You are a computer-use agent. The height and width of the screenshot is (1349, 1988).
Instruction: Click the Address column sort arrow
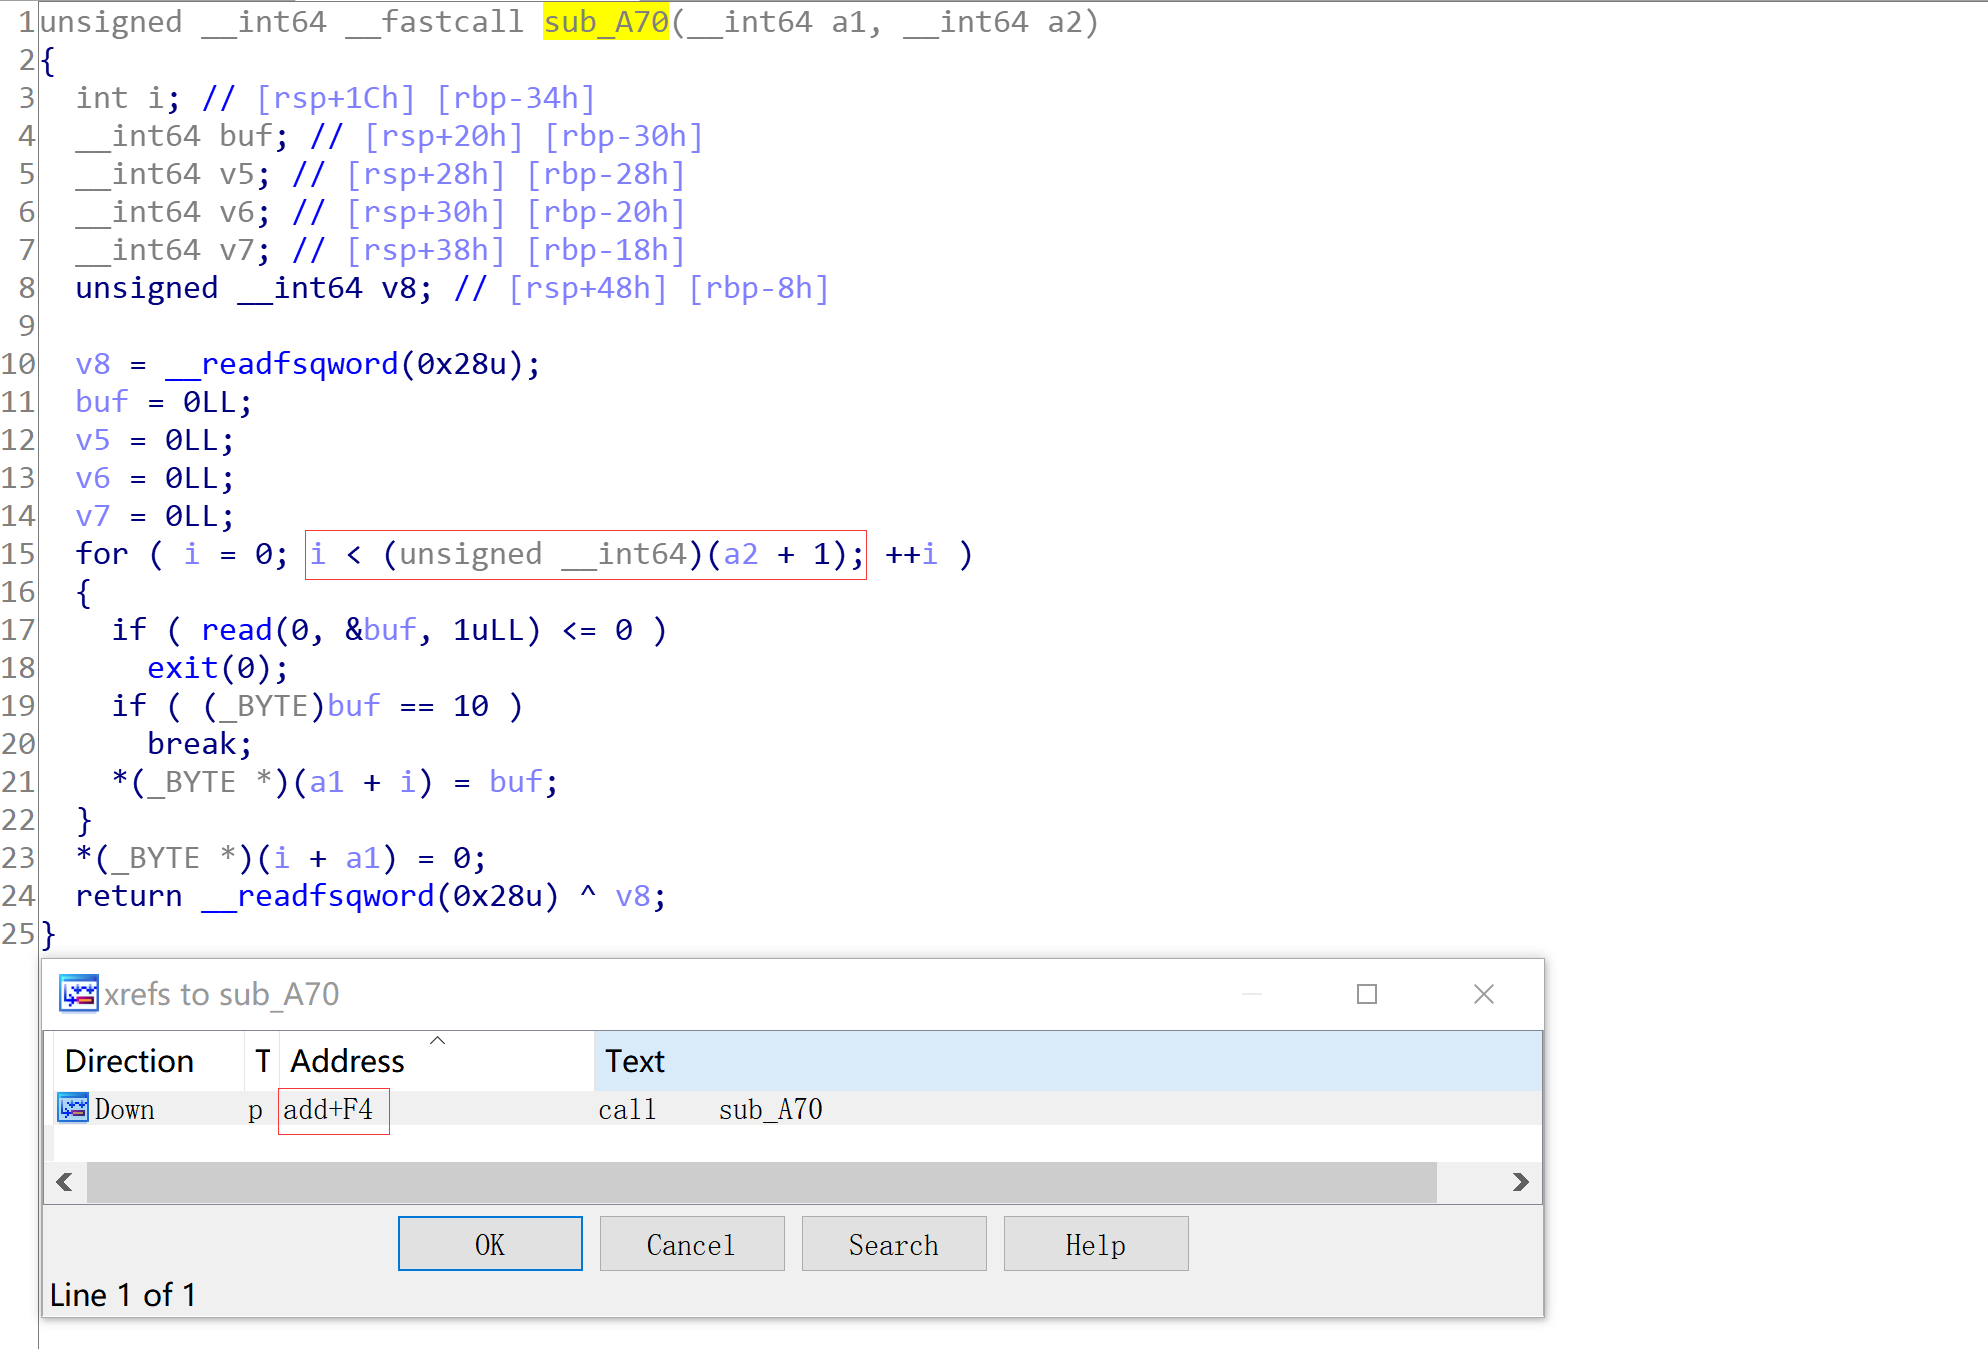click(x=437, y=1041)
